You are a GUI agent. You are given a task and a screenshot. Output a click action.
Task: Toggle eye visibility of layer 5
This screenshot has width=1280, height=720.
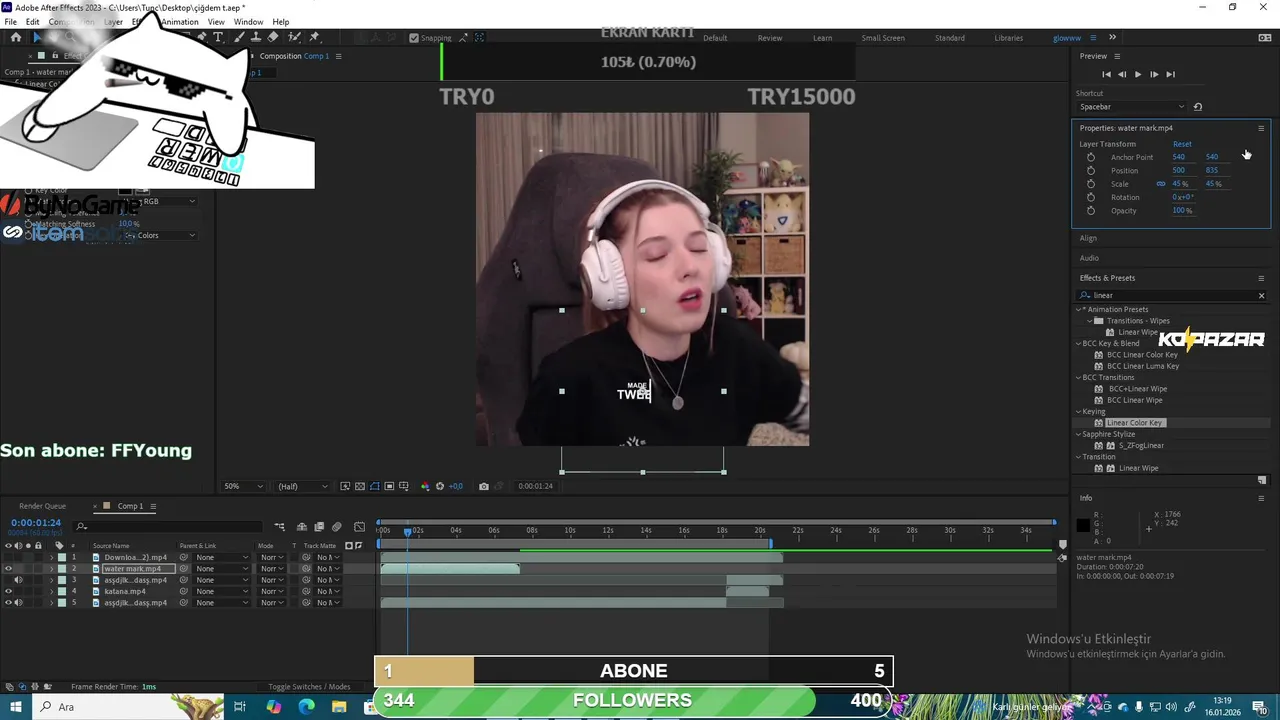[8, 603]
